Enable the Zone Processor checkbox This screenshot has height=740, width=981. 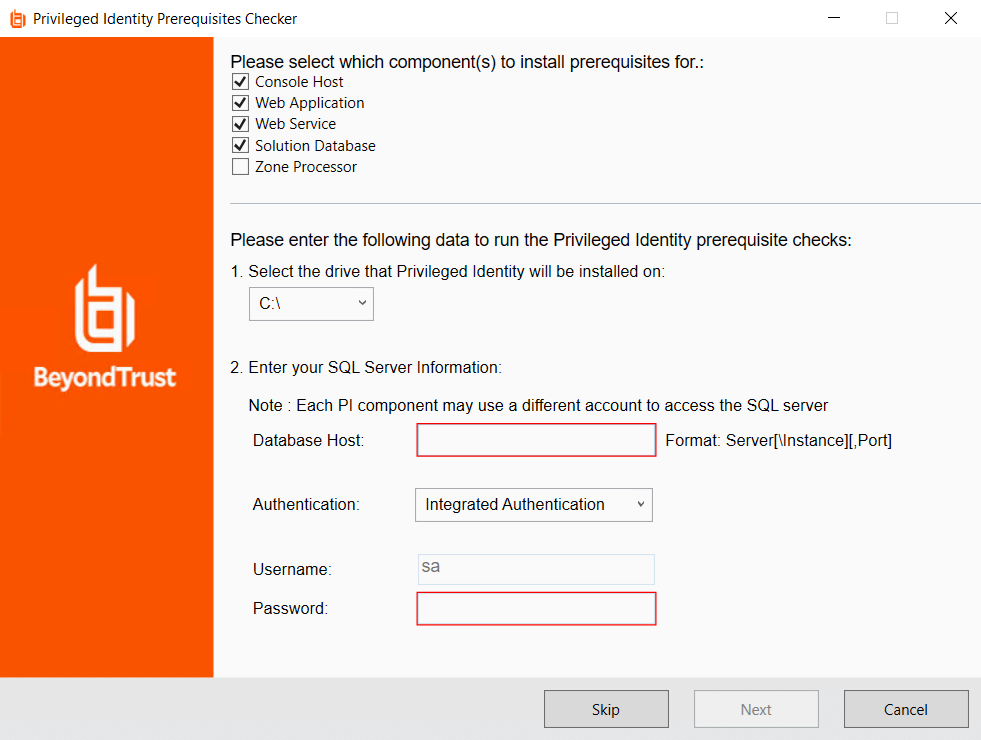point(240,167)
